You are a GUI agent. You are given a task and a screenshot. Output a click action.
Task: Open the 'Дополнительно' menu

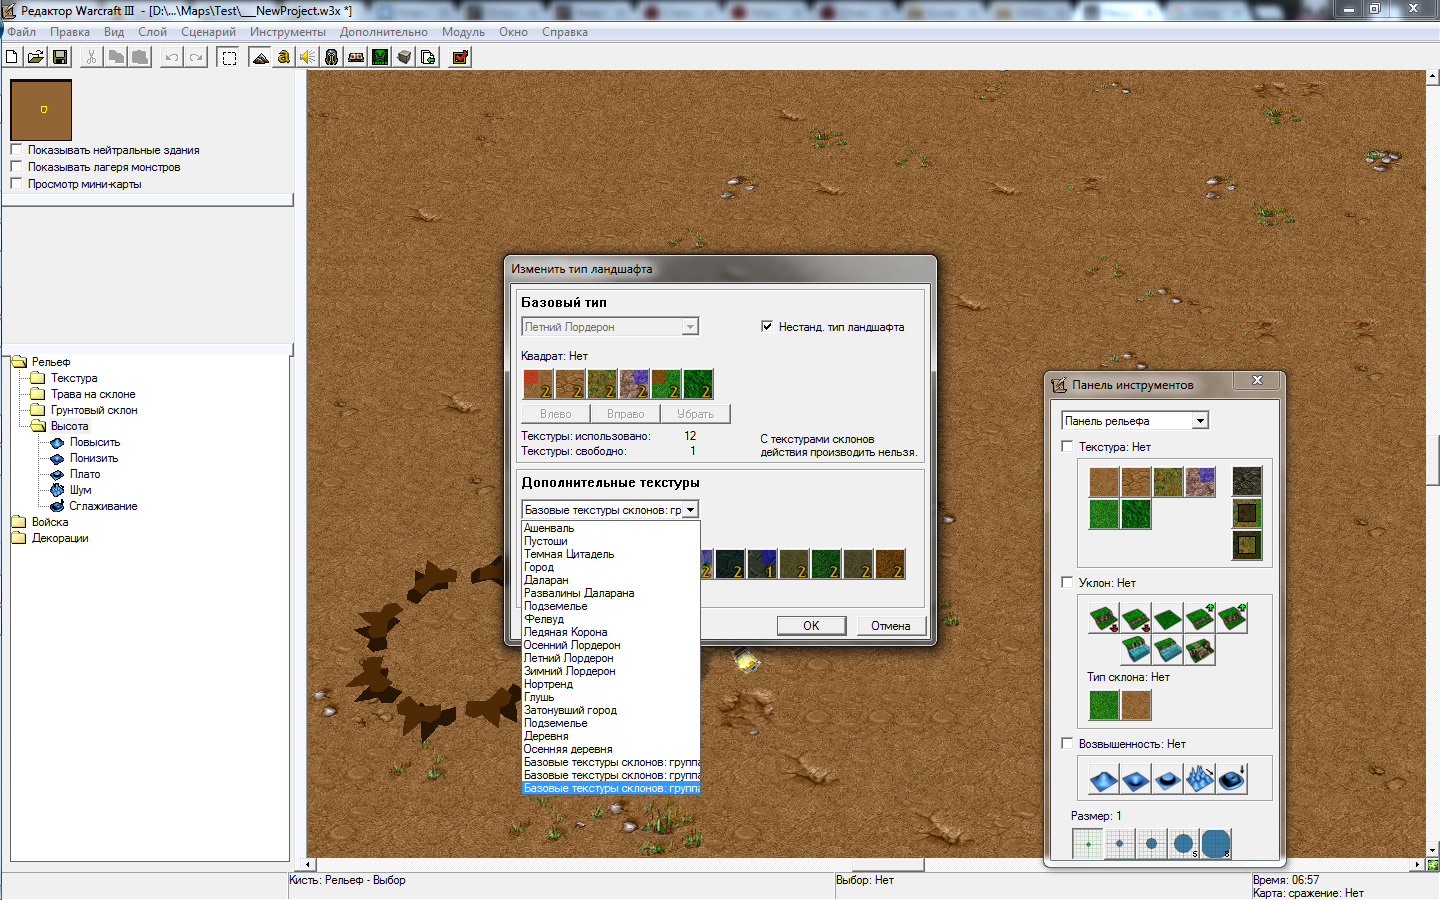(x=384, y=32)
